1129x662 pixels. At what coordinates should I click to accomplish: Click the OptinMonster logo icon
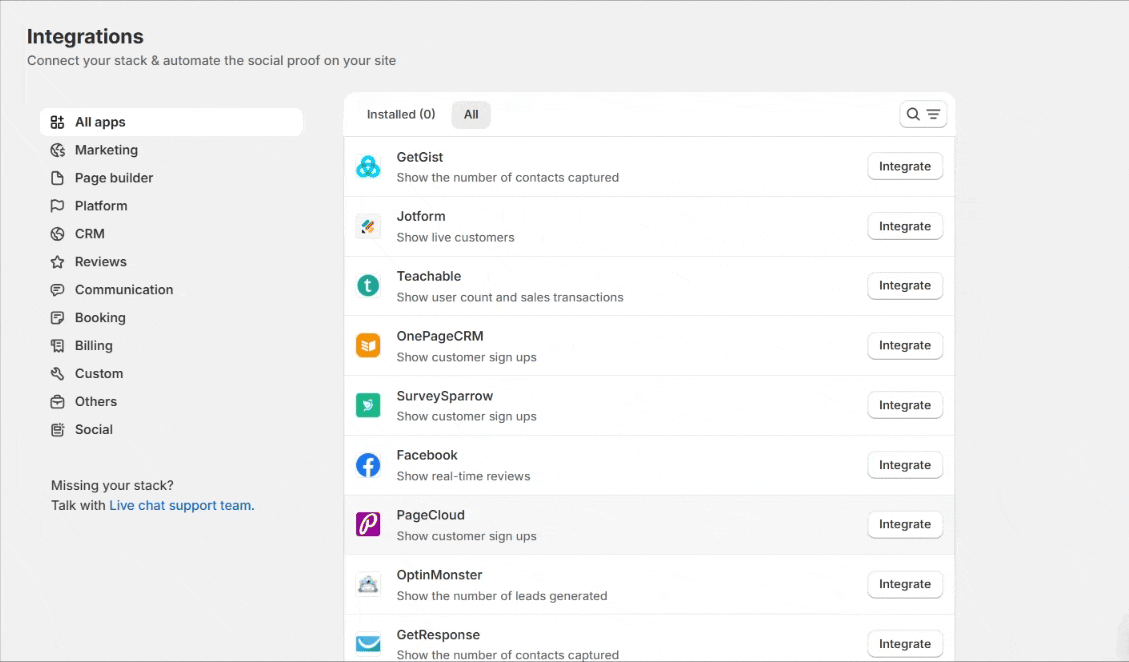pyautogui.click(x=368, y=584)
